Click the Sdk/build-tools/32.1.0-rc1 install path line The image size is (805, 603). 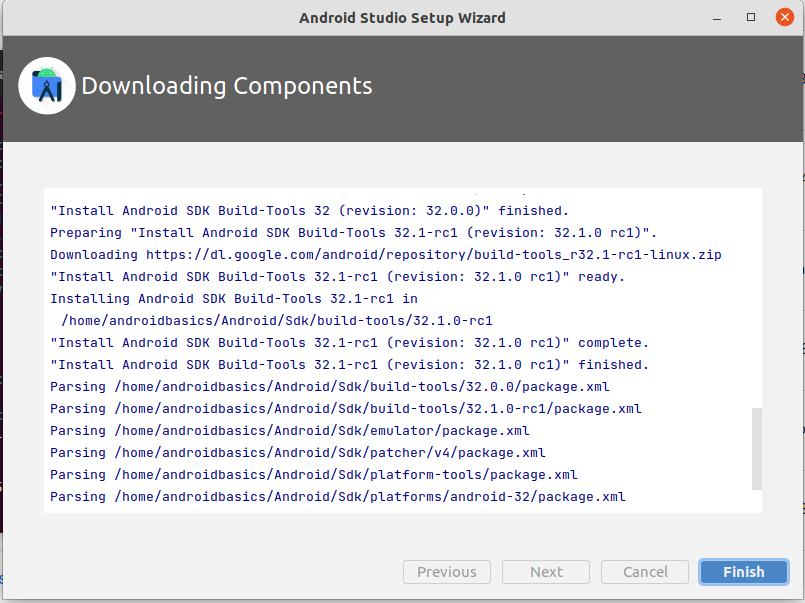click(x=277, y=321)
